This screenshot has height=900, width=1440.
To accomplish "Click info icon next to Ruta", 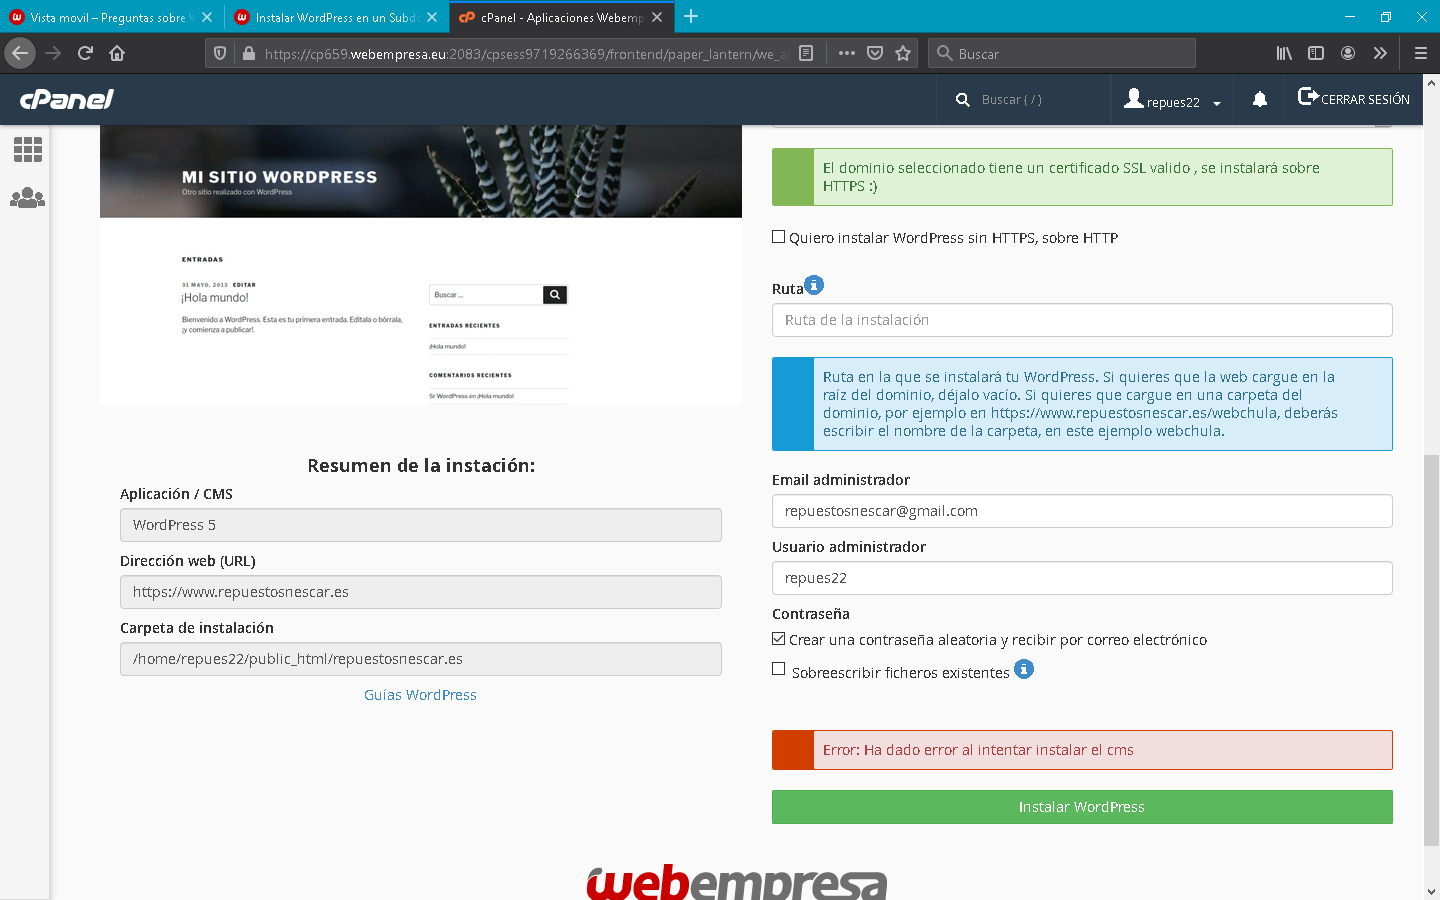I will pos(815,285).
